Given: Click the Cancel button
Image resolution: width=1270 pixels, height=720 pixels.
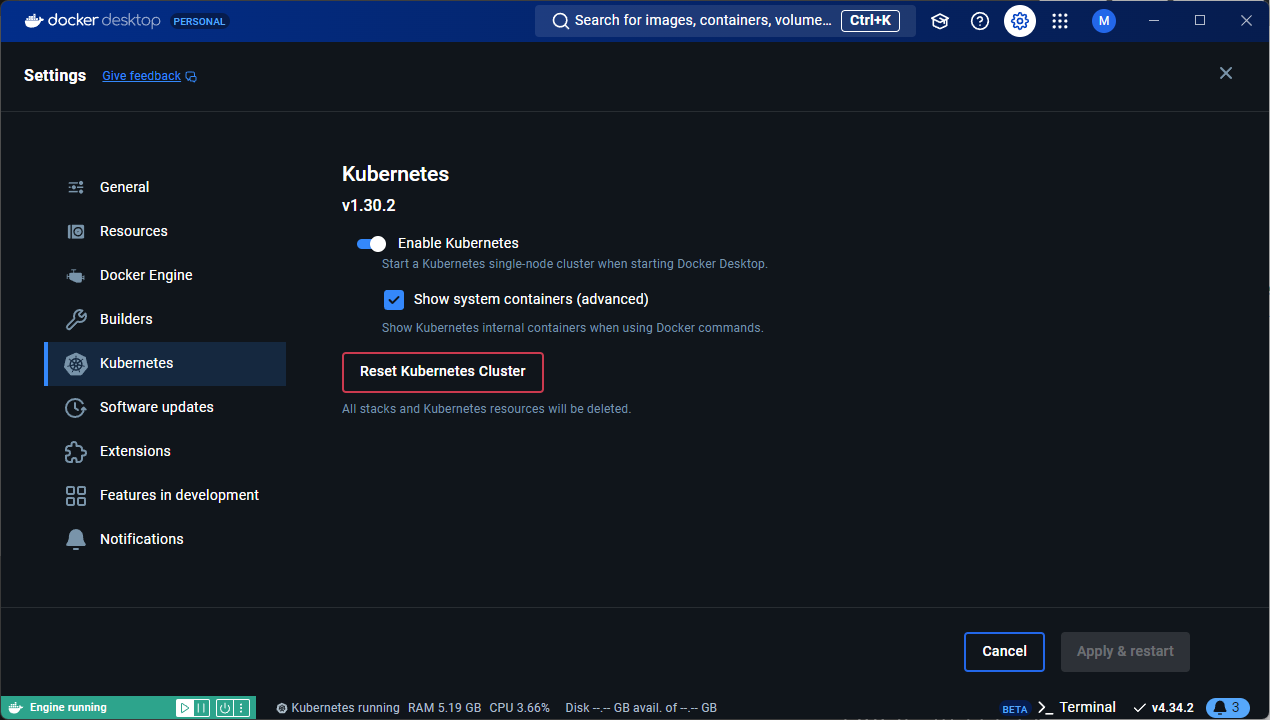Looking at the screenshot, I should (x=1004, y=651).
